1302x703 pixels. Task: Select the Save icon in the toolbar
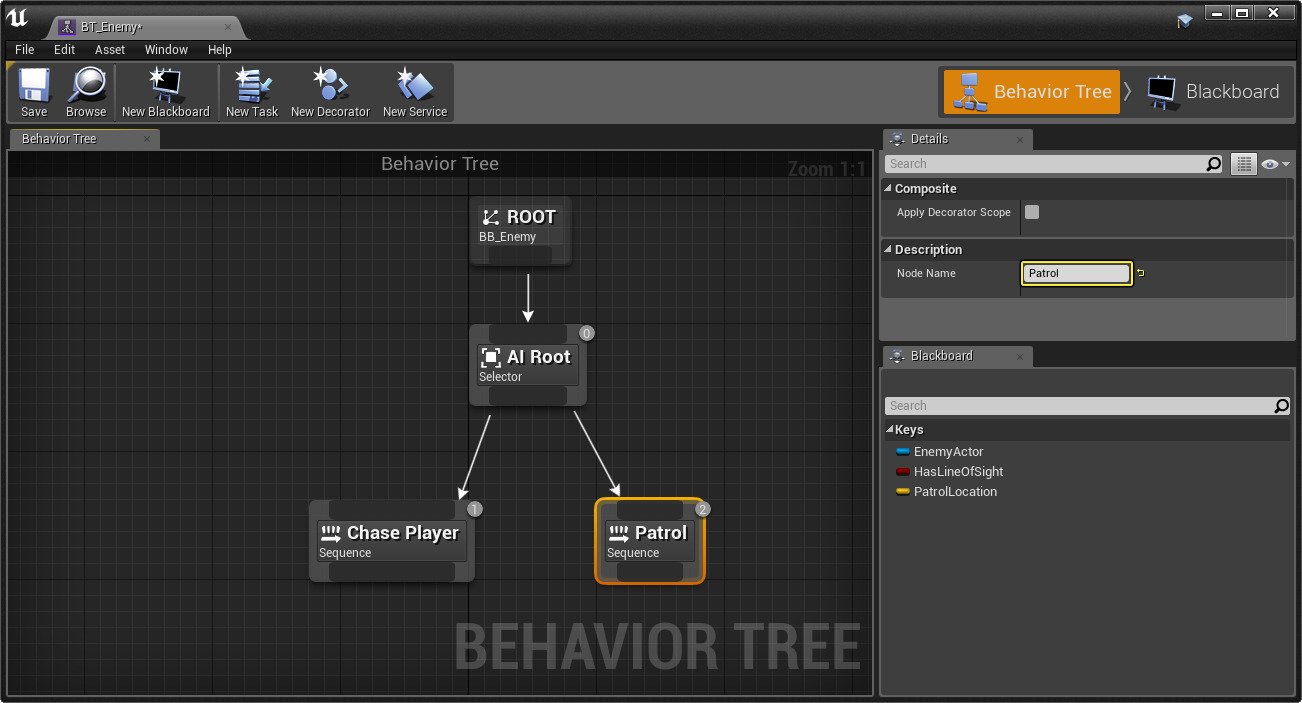tap(33, 92)
